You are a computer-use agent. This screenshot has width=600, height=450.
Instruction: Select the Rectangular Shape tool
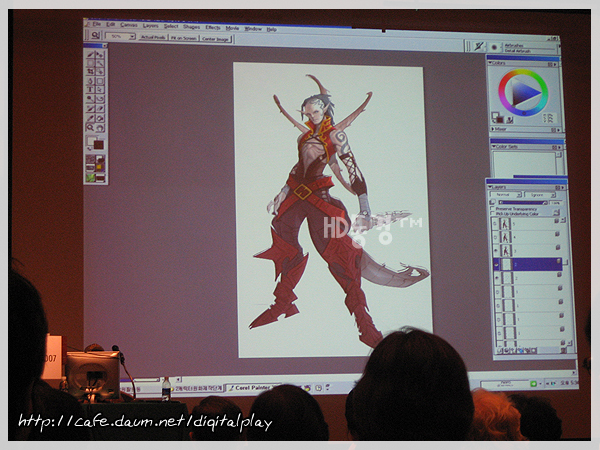click(x=100, y=81)
